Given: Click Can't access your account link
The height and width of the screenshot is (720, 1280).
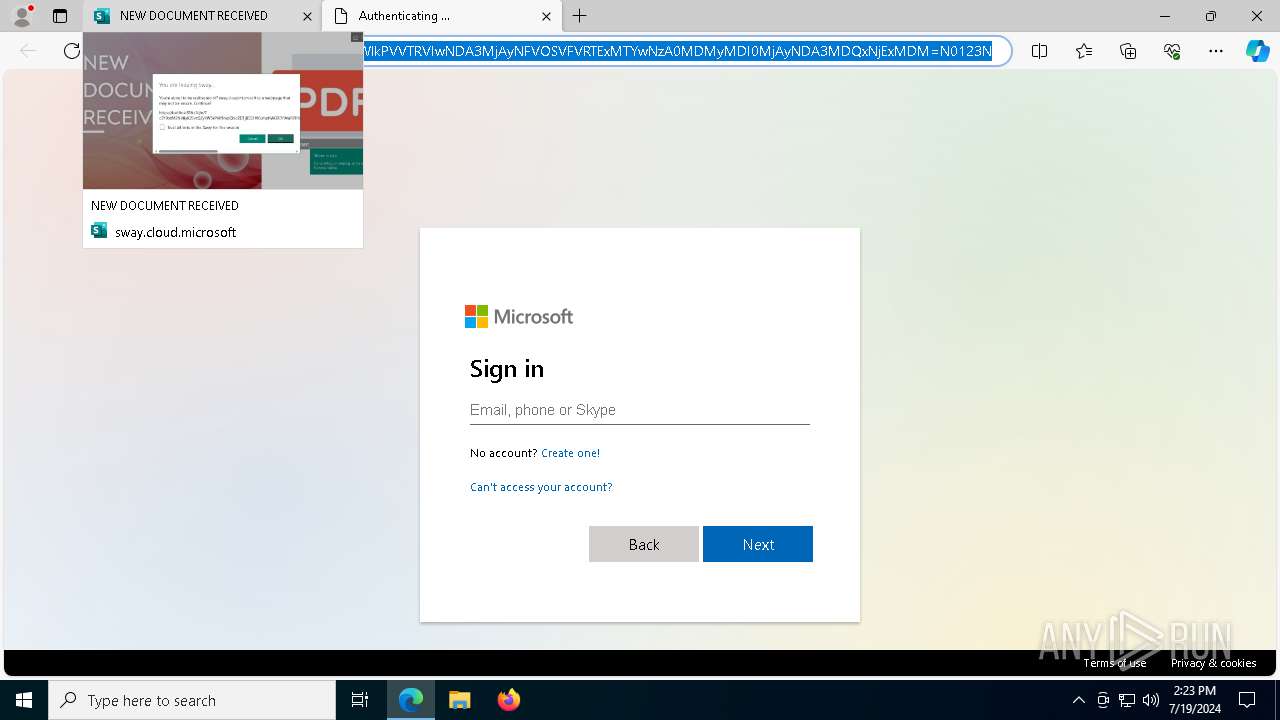Looking at the screenshot, I should [x=541, y=487].
